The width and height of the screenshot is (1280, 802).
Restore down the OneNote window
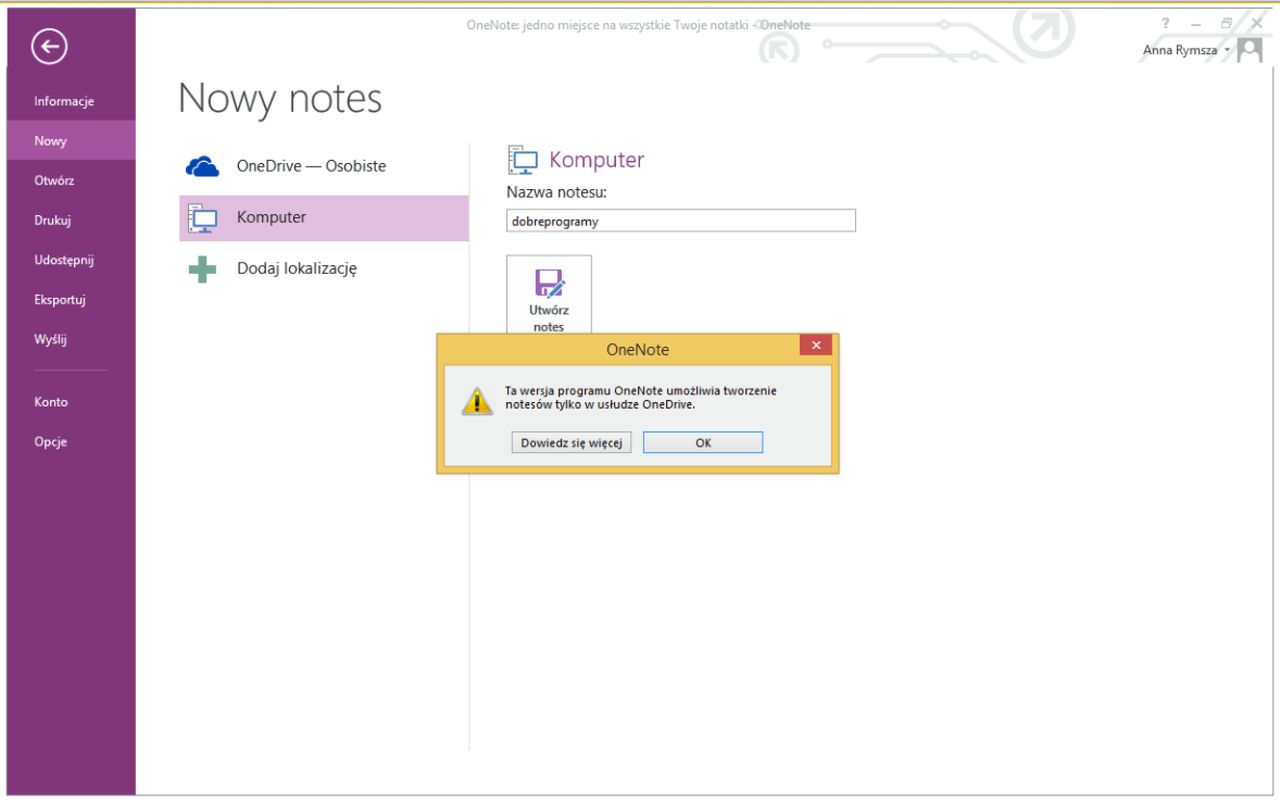pos(1227,23)
